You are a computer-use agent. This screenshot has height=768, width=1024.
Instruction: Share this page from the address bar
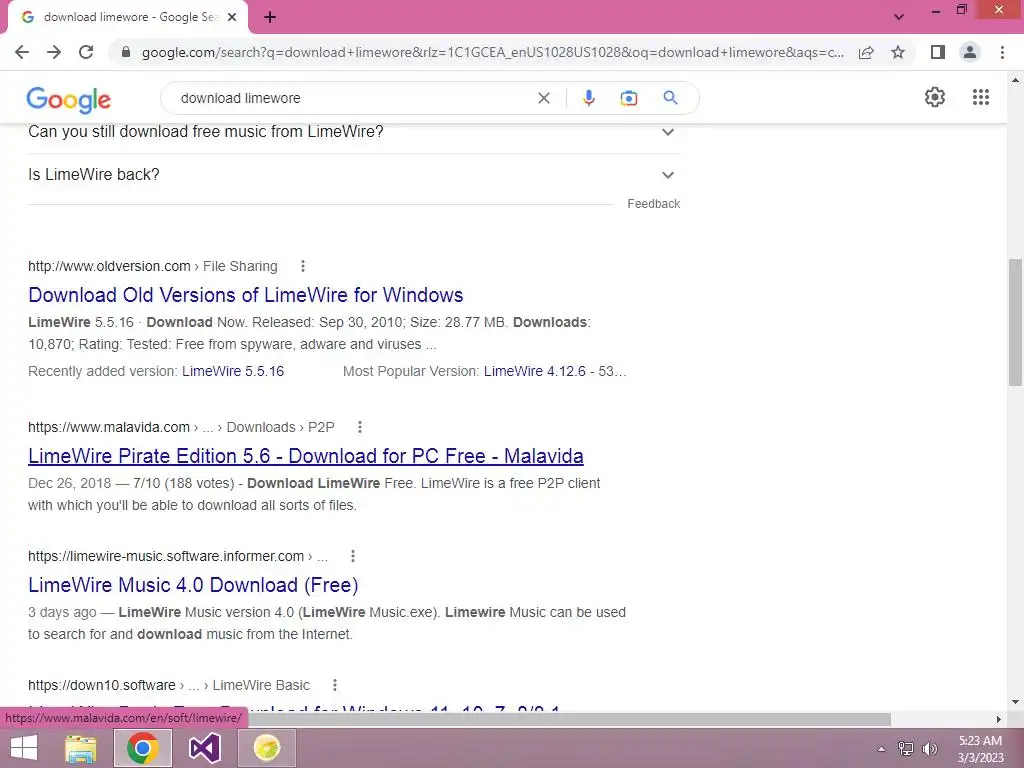pos(866,52)
